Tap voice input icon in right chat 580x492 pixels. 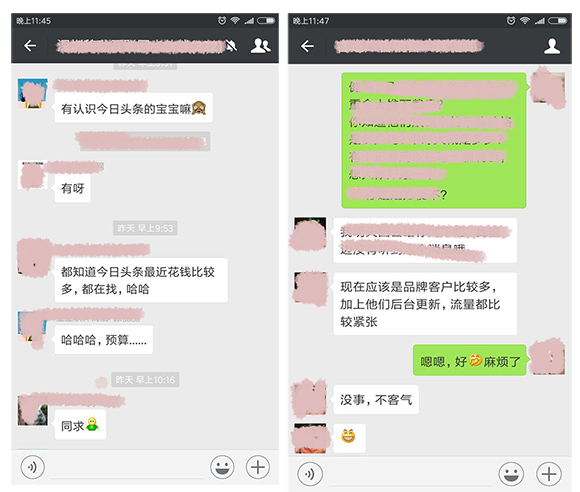pos(310,474)
